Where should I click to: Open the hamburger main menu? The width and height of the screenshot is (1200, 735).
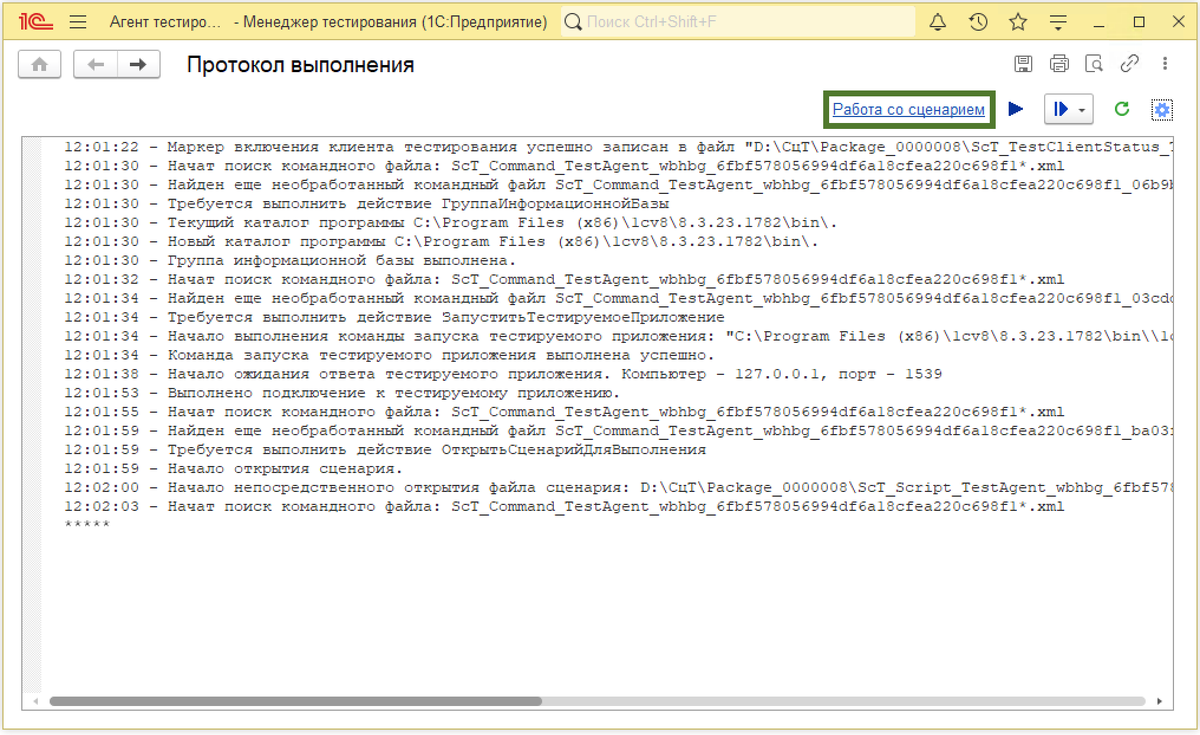coord(80,22)
